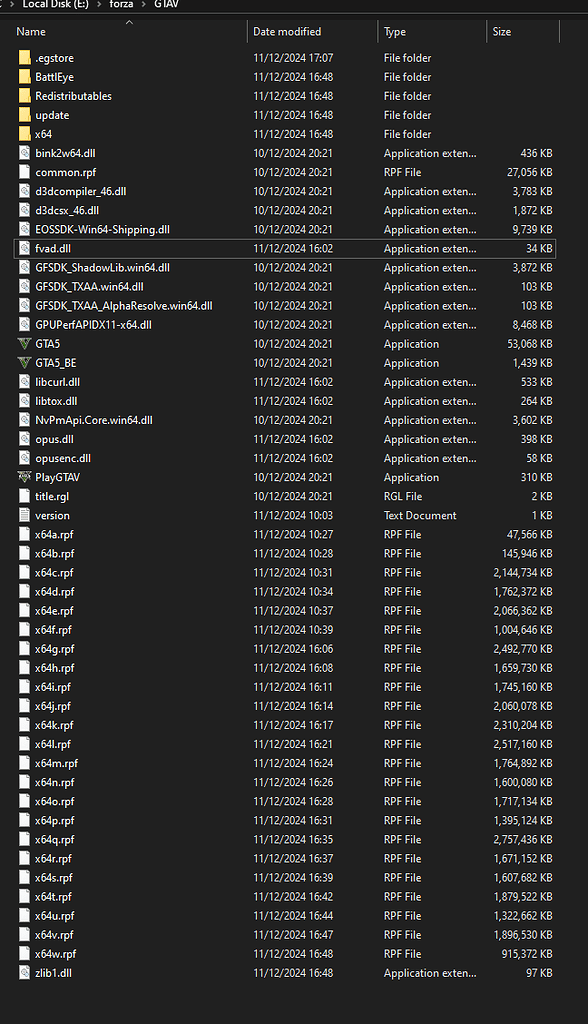
Task: Select the zlib1.dll file icon
Action: [24, 973]
